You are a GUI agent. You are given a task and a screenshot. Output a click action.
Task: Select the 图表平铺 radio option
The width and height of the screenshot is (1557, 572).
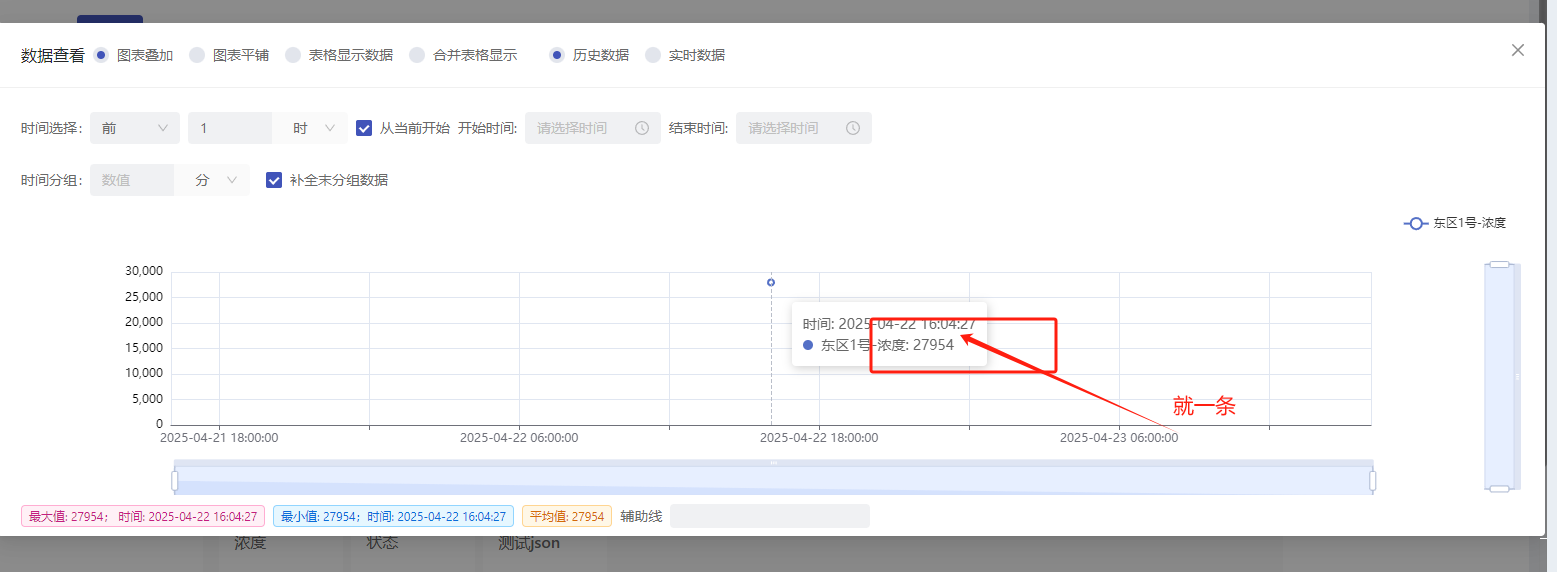tap(197, 55)
